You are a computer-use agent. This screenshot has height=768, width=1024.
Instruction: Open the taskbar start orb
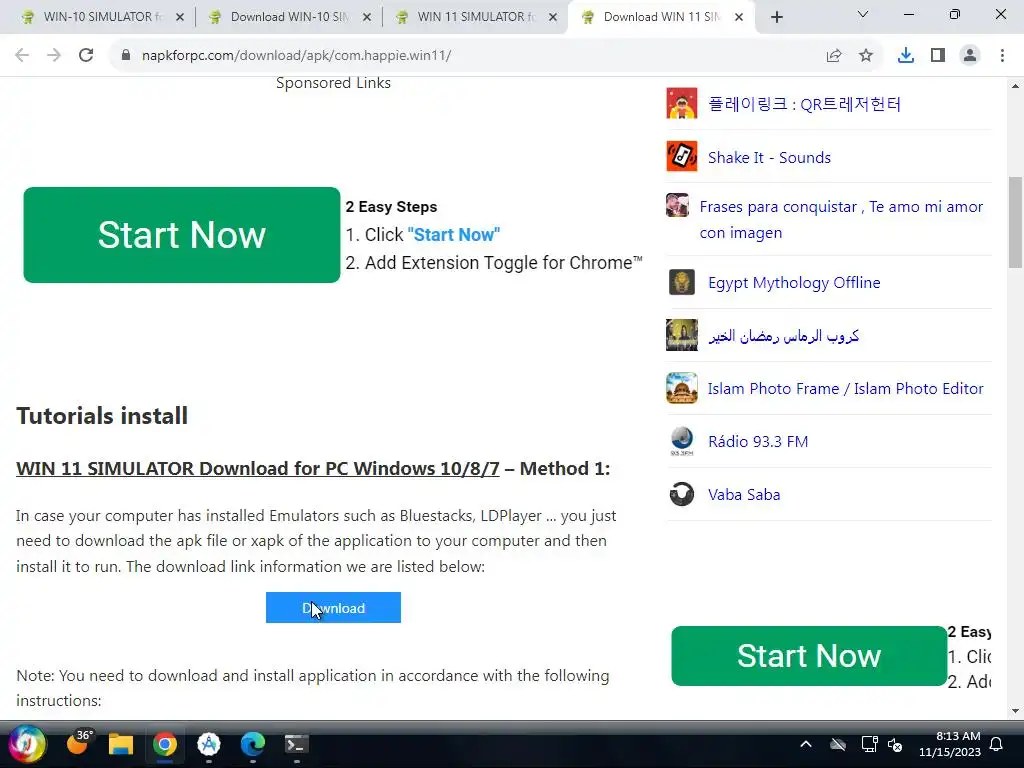point(27,744)
